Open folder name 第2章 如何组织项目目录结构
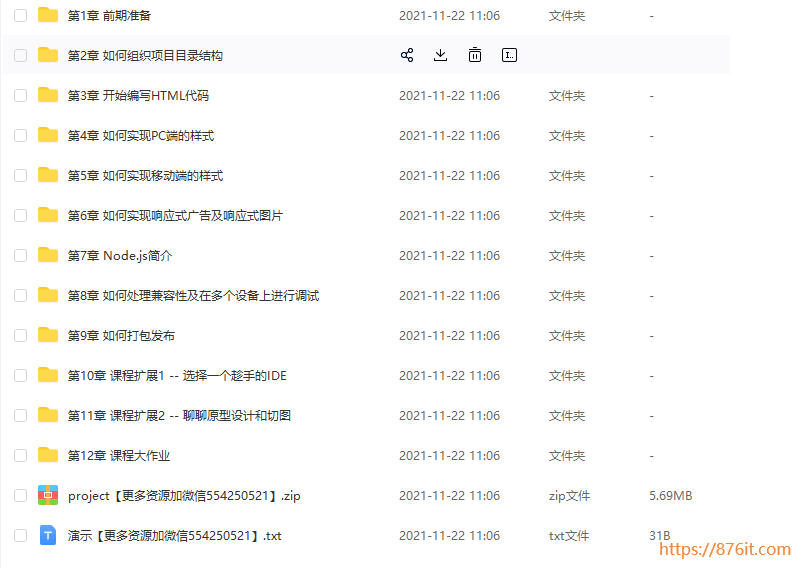807x568 pixels. coord(145,56)
